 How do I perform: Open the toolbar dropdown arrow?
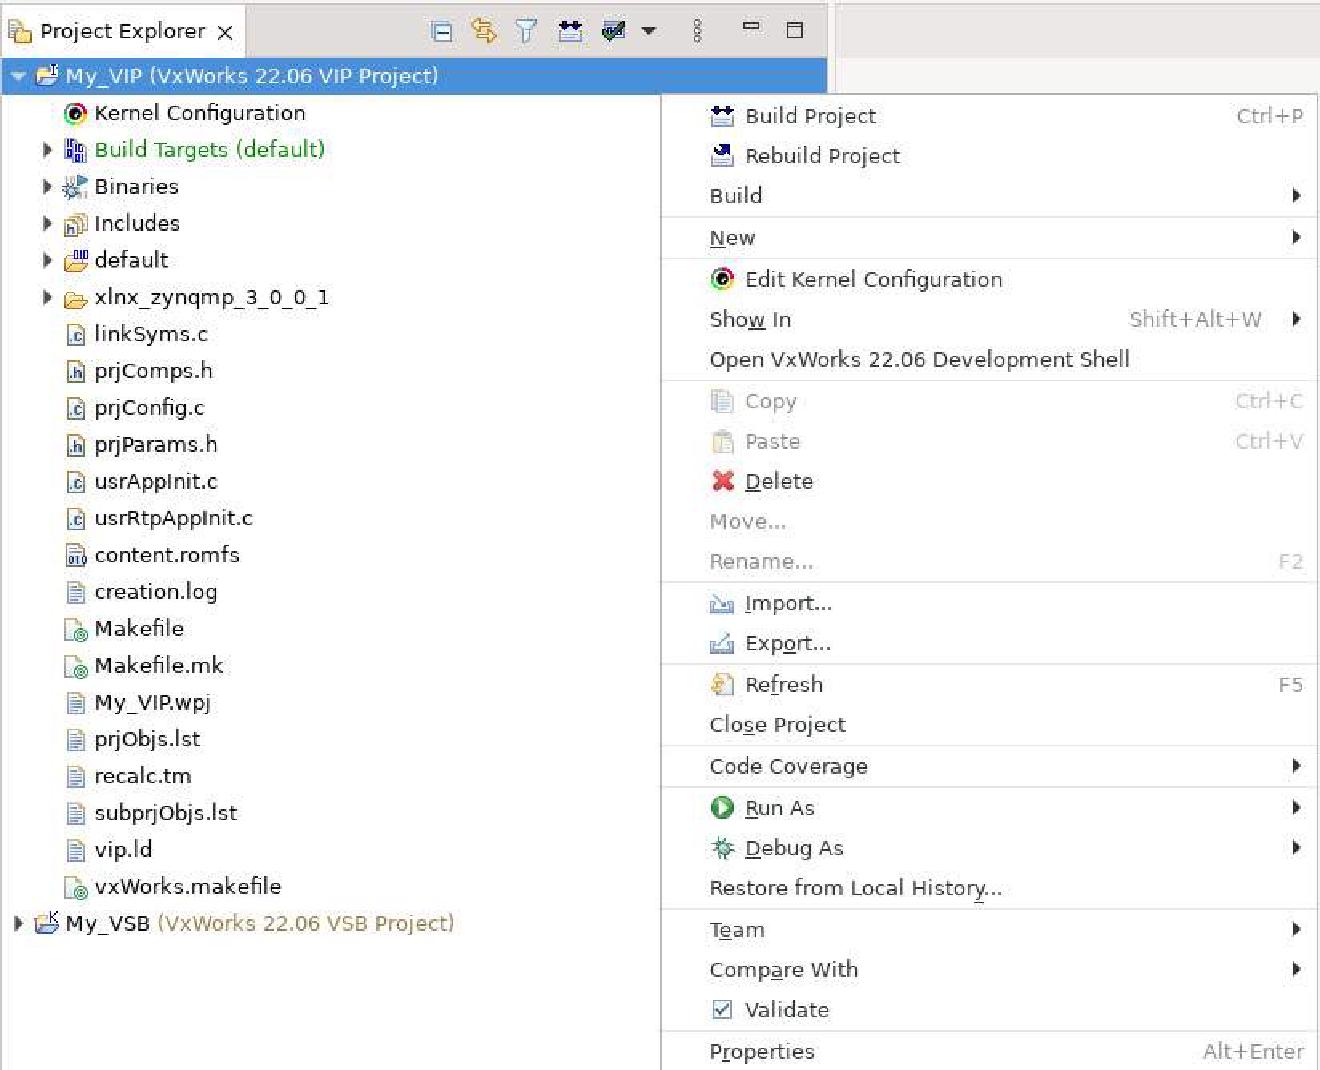650,31
